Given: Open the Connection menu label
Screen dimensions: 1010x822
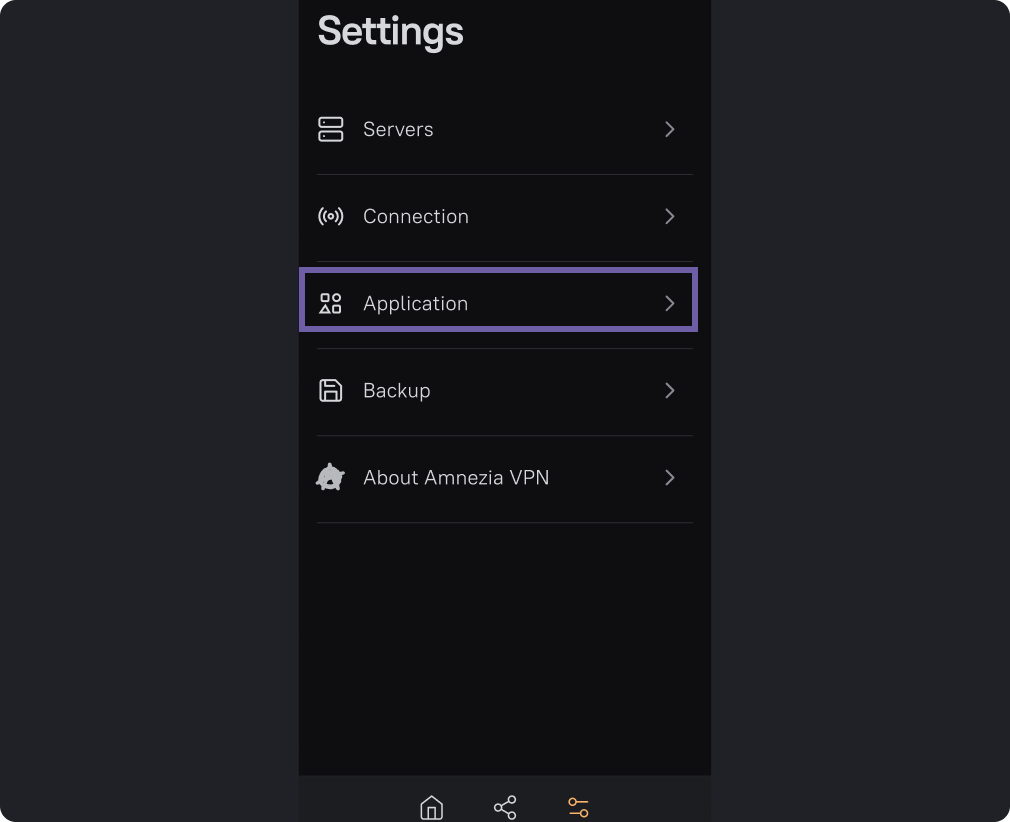Looking at the screenshot, I should [x=416, y=216].
